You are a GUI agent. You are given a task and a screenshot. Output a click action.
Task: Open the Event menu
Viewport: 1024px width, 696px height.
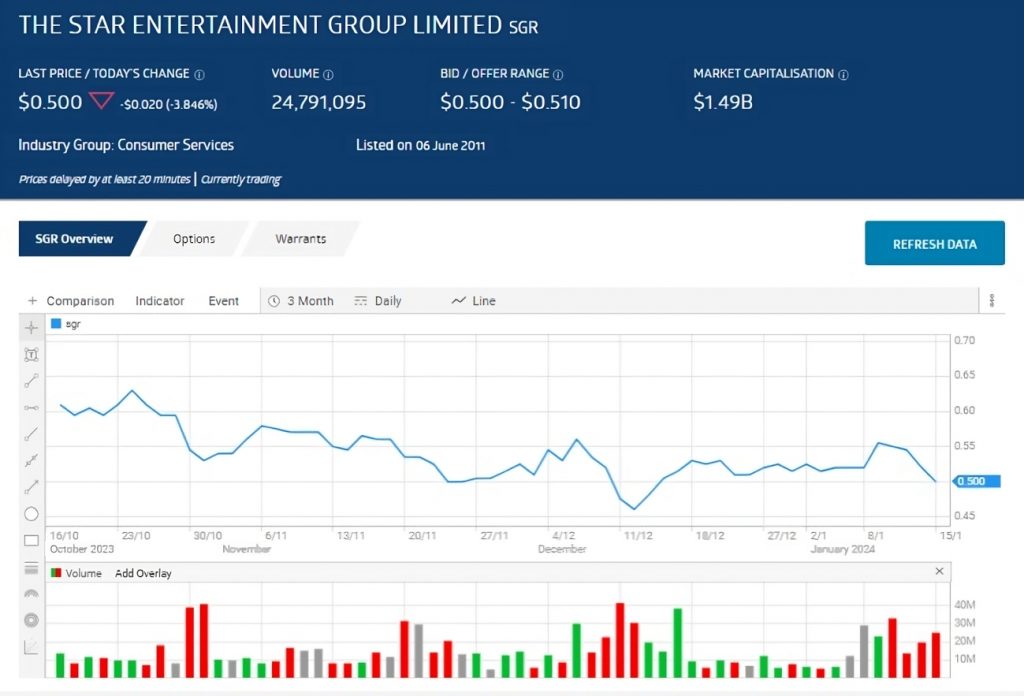[223, 301]
